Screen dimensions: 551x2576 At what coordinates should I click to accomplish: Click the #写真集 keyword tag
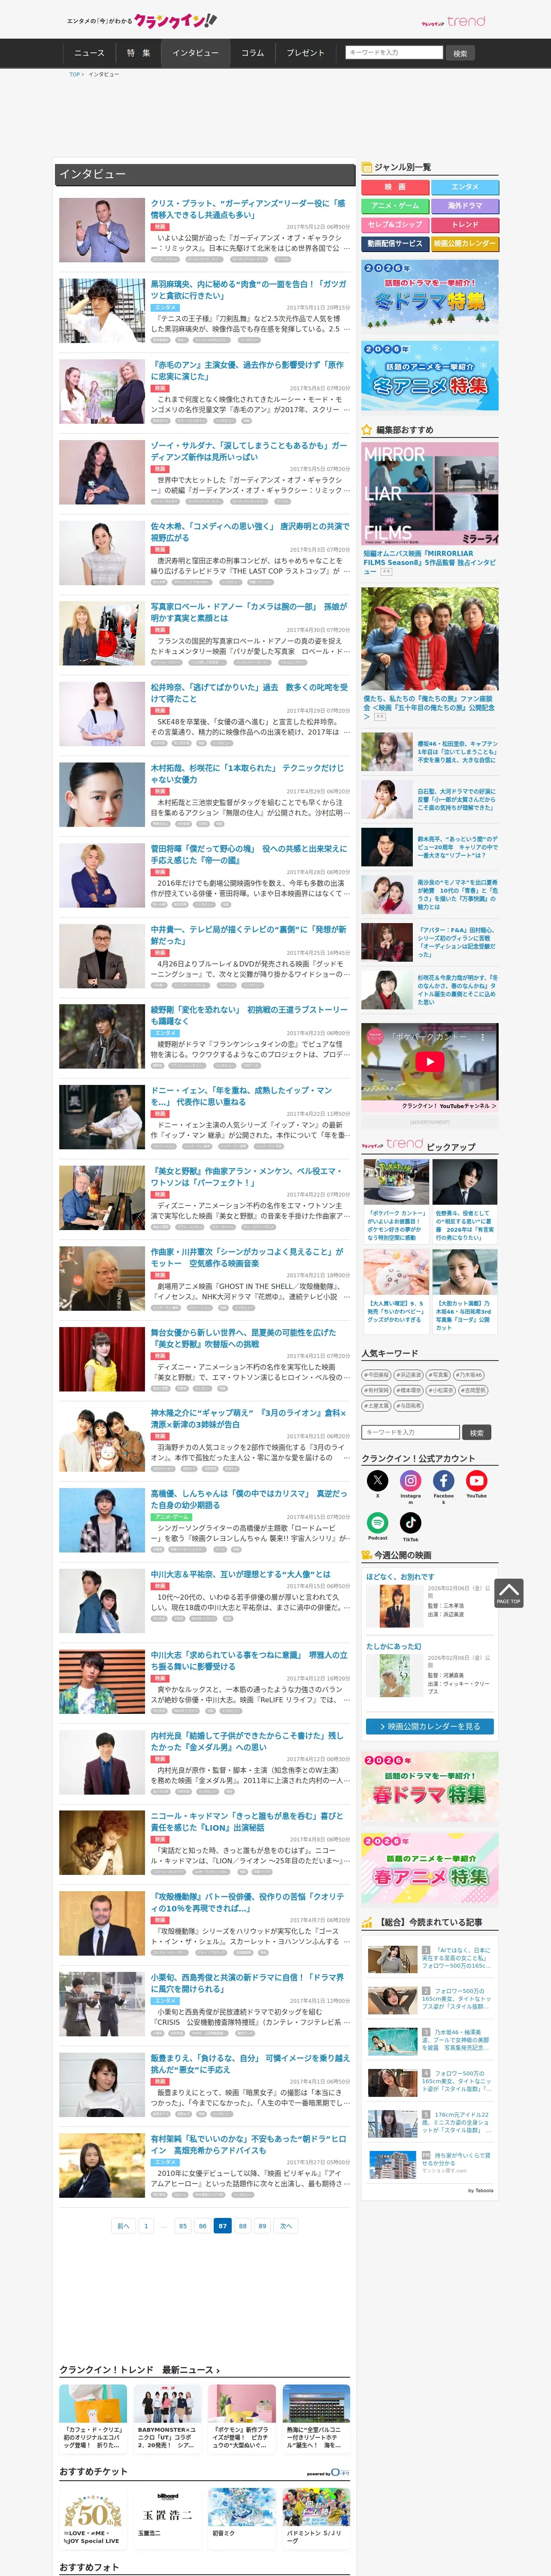click(439, 1375)
